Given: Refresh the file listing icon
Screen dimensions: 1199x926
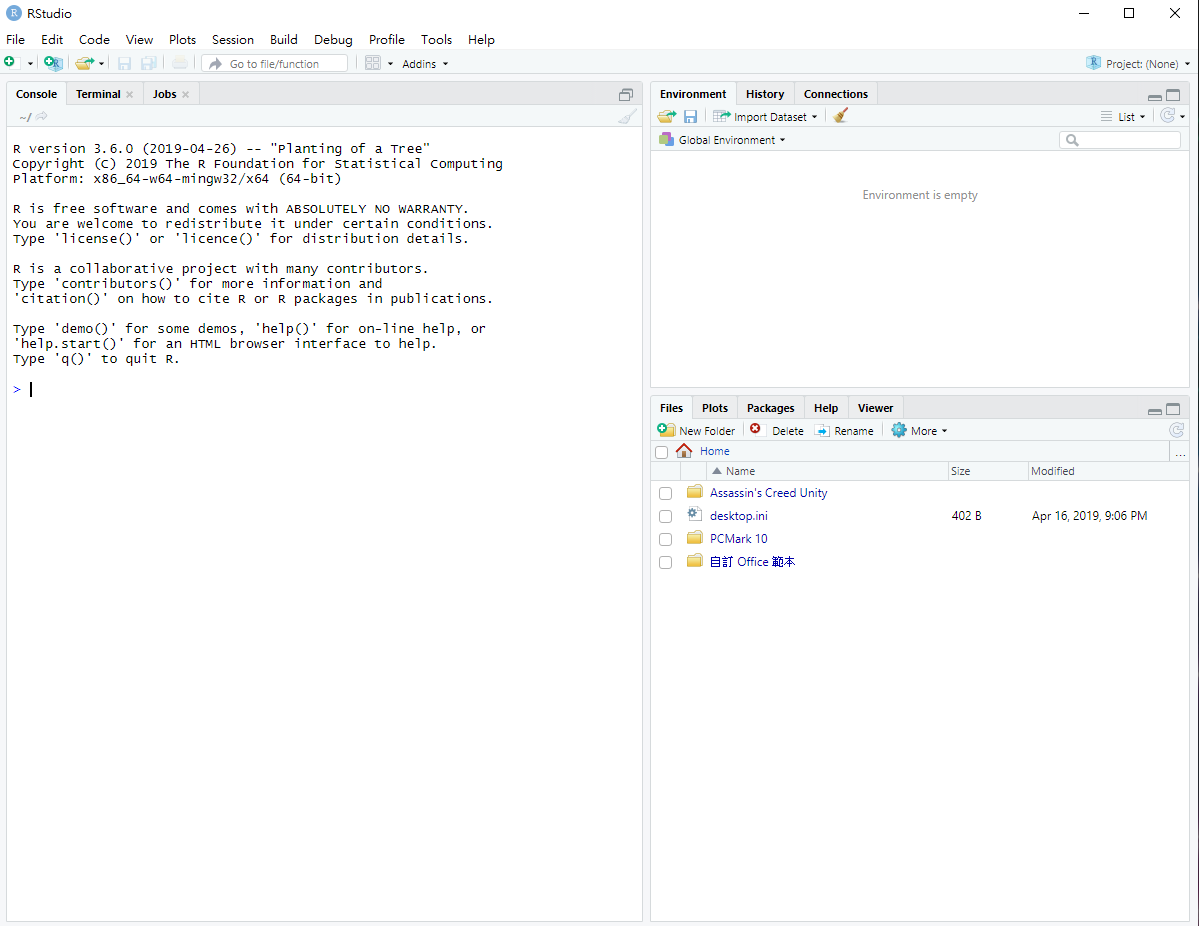Looking at the screenshot, I should pos(1177,430).
